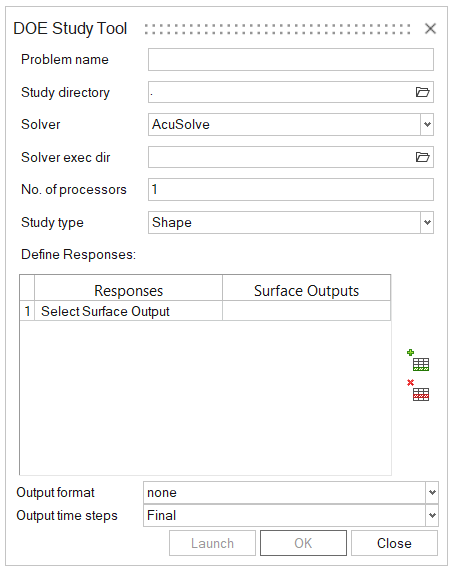Click into the Problem name field
The width and height of the screenshot is (452, 569).
[x=291, y=60]
